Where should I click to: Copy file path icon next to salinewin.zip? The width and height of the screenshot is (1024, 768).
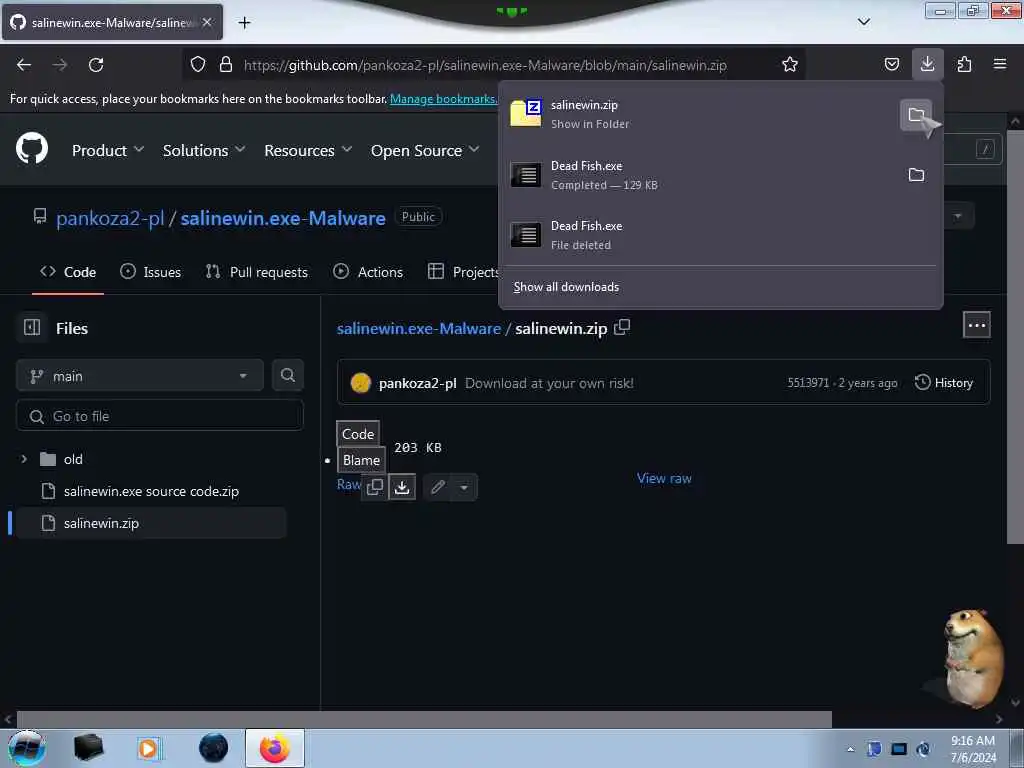[x=622, y=327]
